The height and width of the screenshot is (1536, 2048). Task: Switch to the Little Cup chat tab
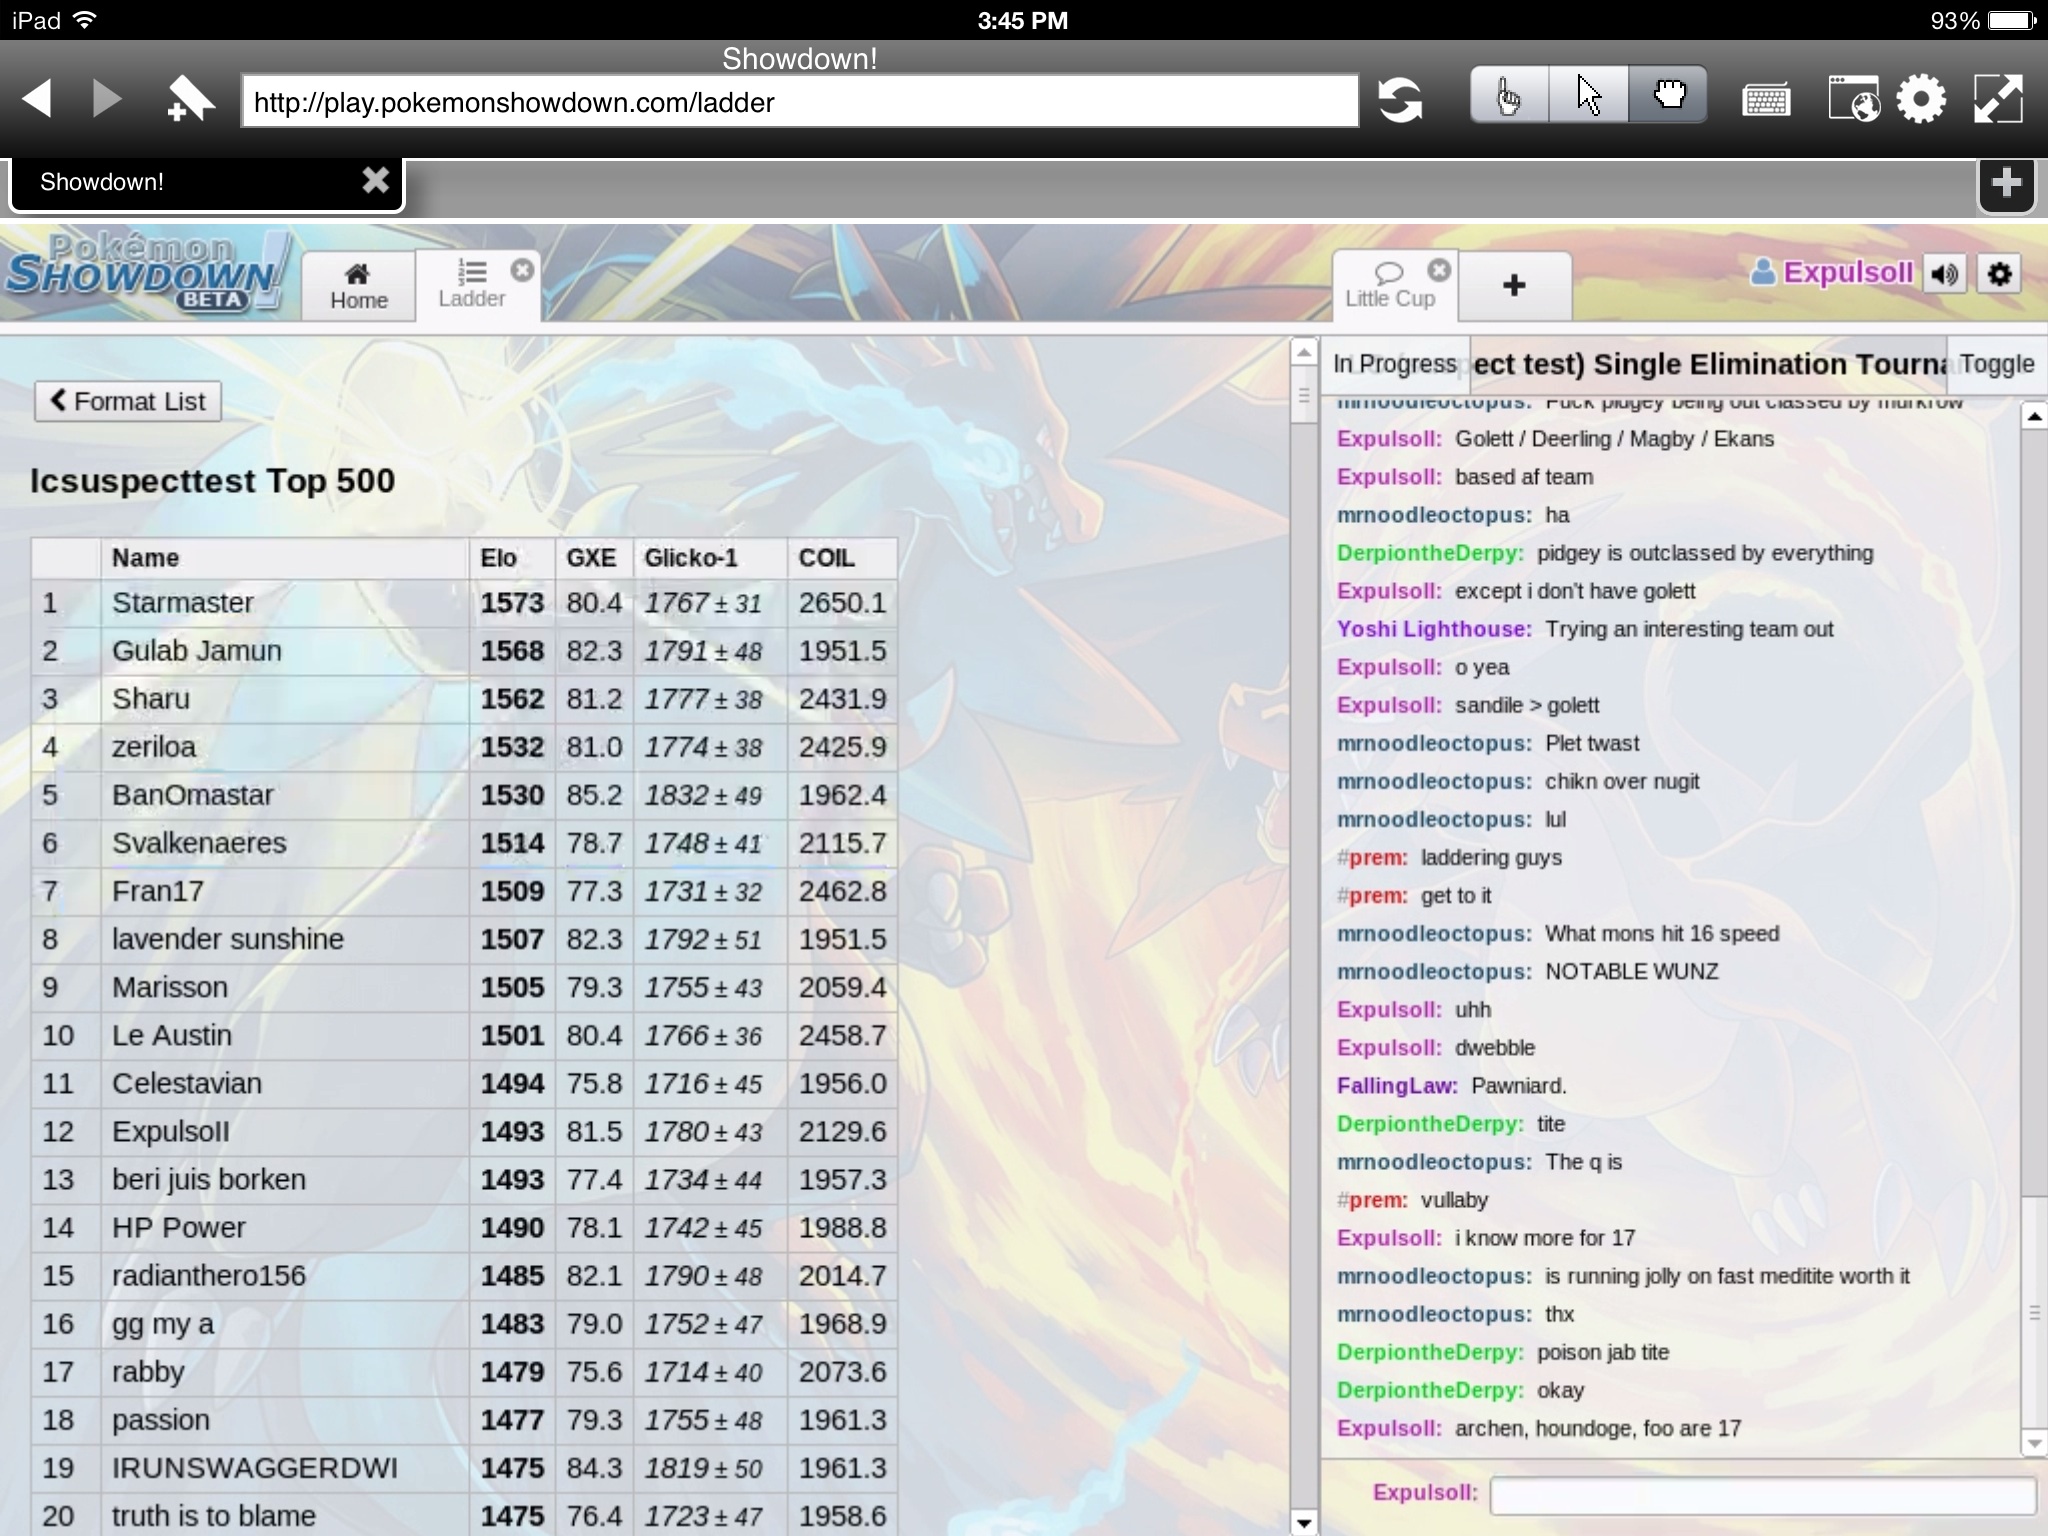tap(1389, 286)
